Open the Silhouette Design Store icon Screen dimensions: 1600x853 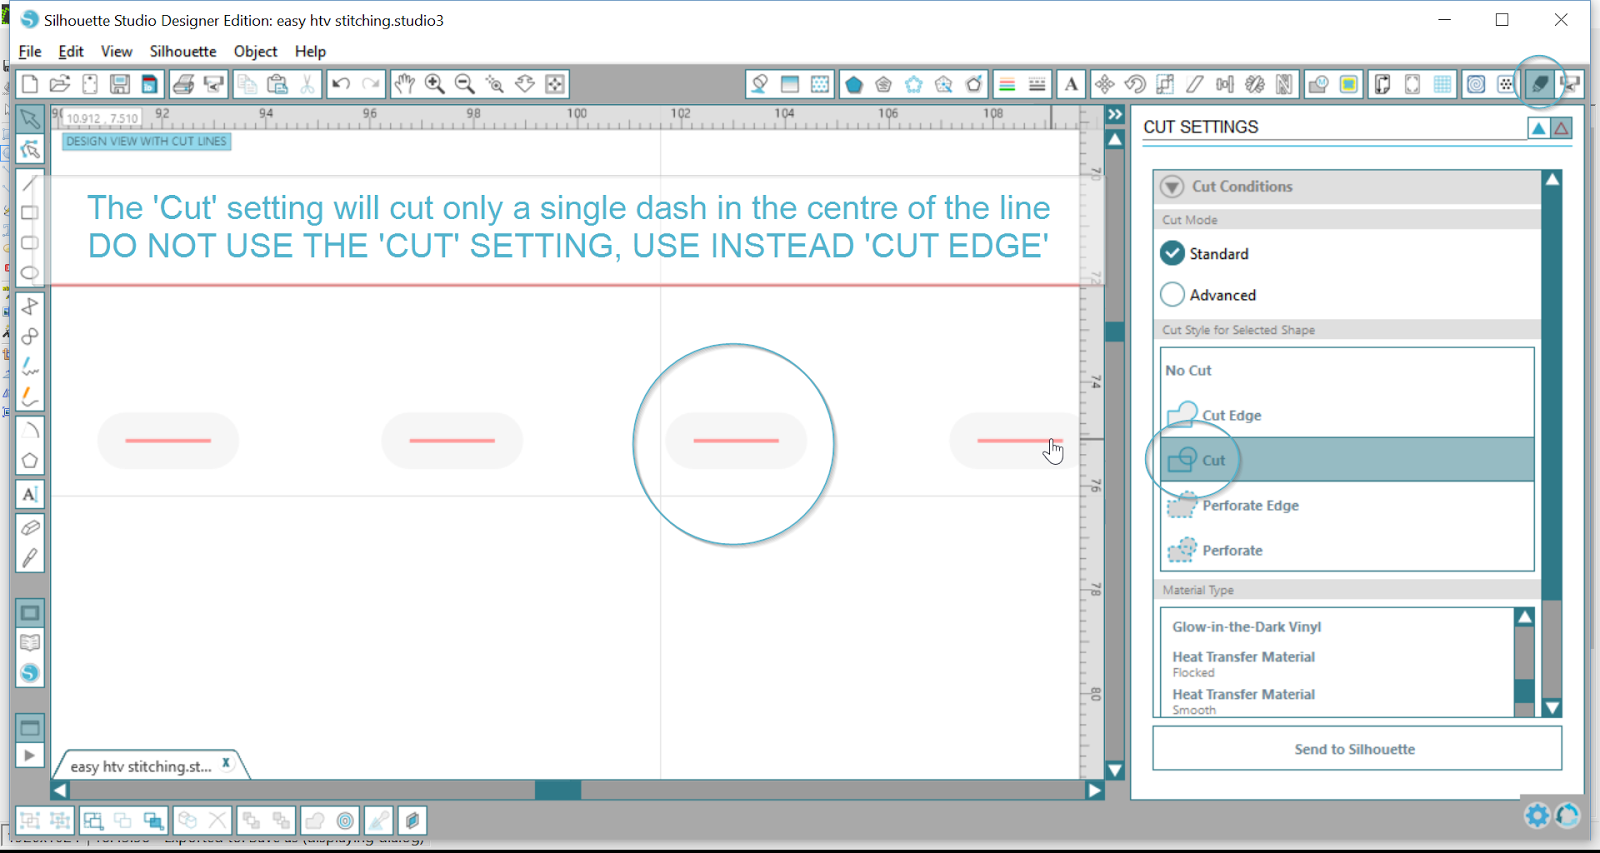[30, 673]
